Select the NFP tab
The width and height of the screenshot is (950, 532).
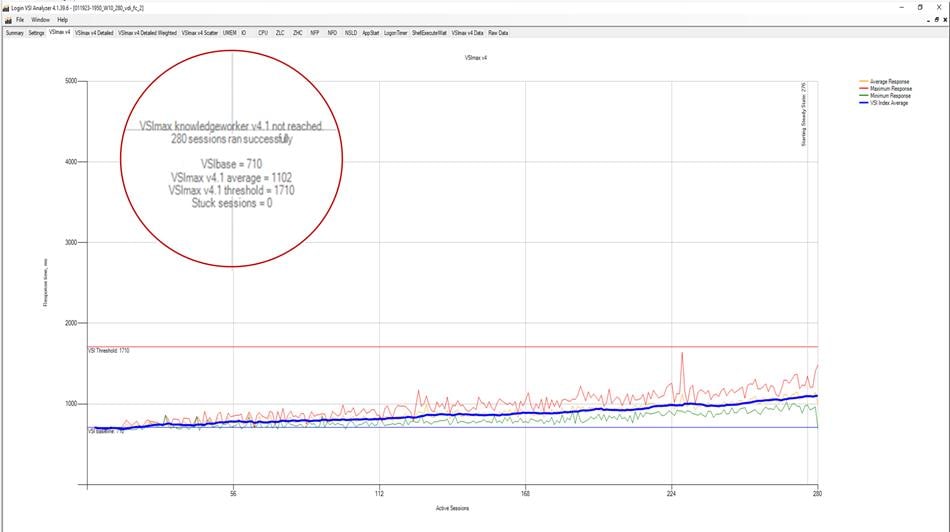[x=314, y=33]
